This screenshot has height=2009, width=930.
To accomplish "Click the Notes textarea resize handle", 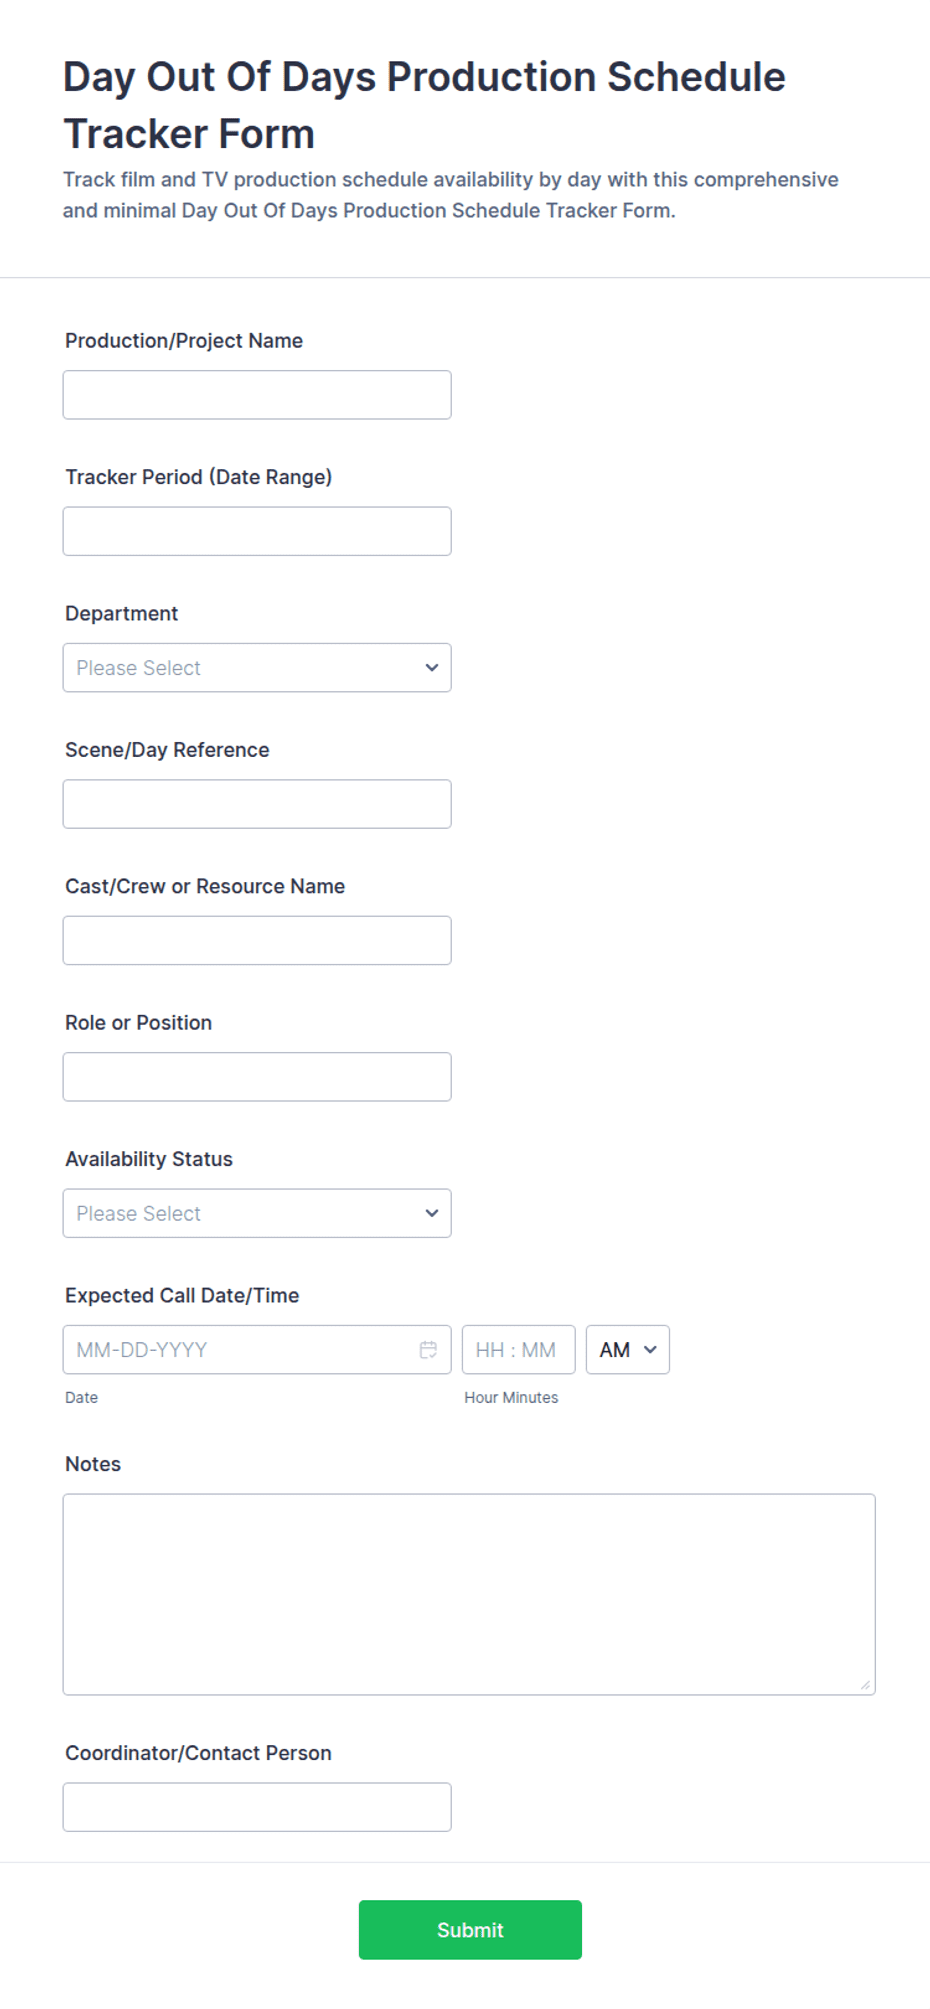I will tap(865, 1685).
